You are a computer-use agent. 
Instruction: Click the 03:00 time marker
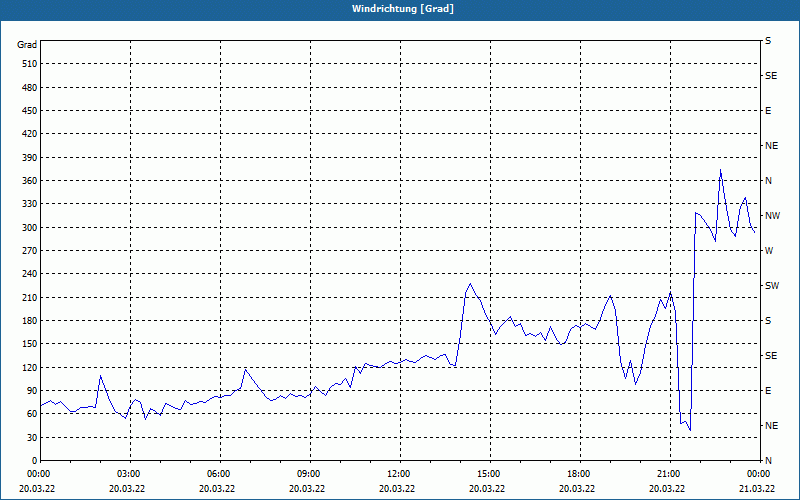(x=129, y=473)
